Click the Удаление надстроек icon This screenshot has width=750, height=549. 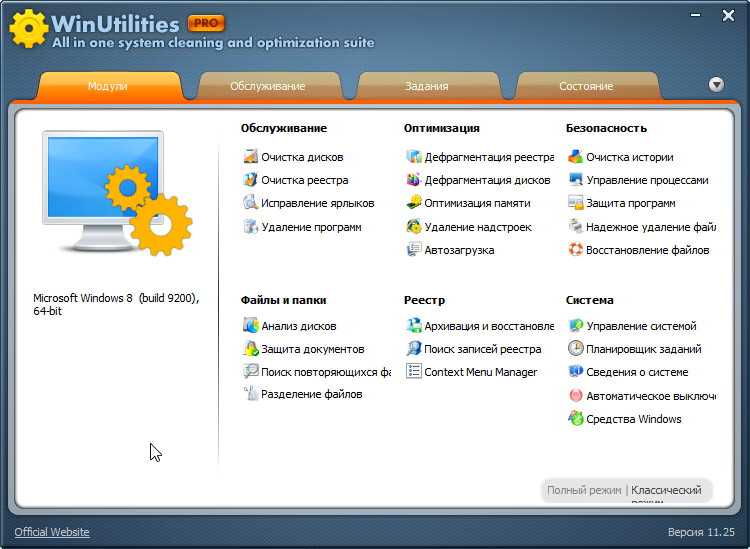click(414, 227)
